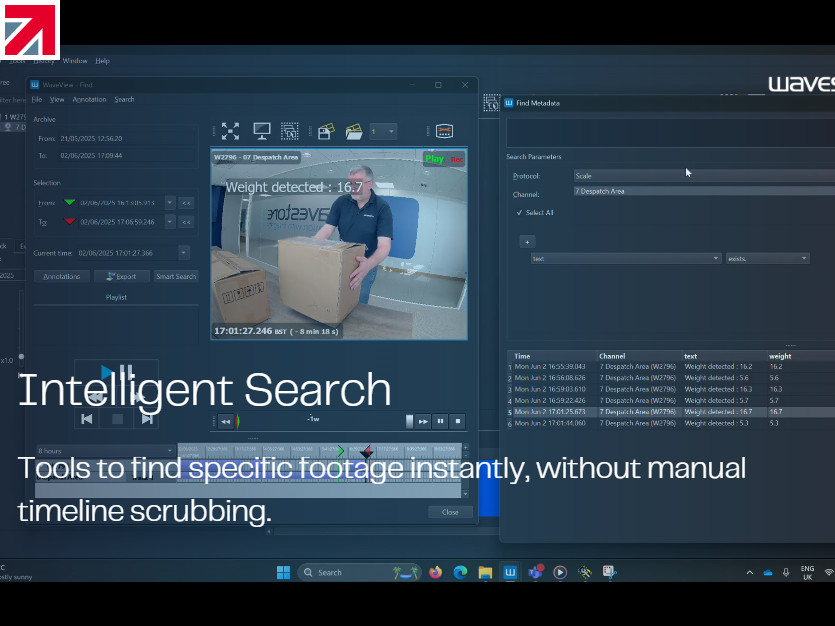Click the open layout folder icon

pyautogui.click(x=354, y=131)
